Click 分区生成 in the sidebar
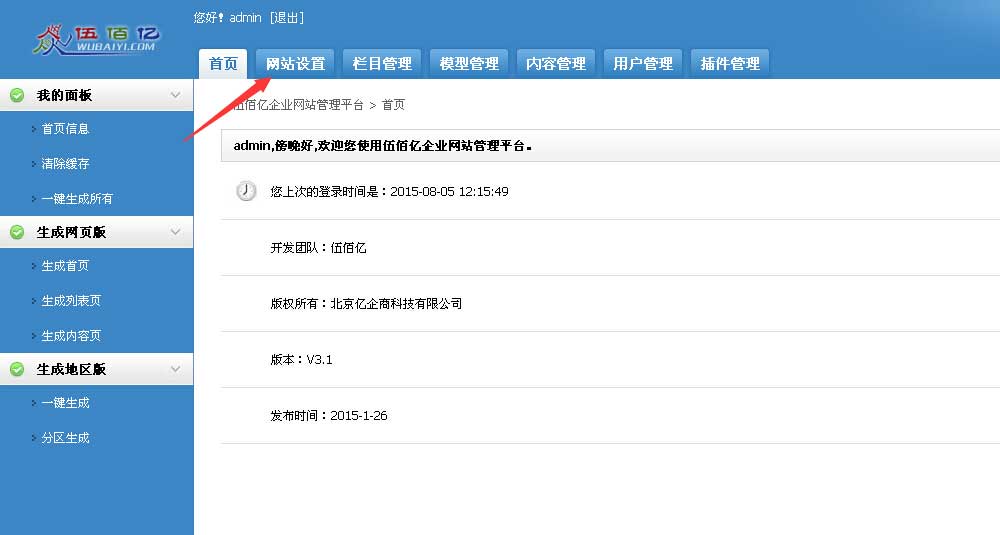This screenshot has height=535, width=1000. (65, 438)
